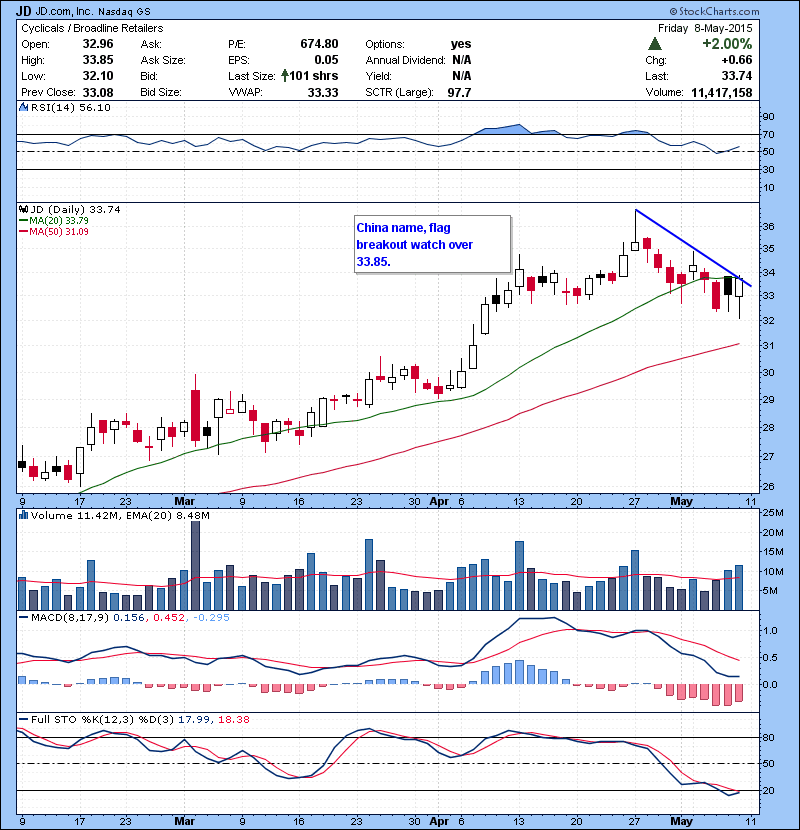800x830 pixels.
Task: Click the bold JD ticker symbol in header
Action: click(x=24, y=11)
